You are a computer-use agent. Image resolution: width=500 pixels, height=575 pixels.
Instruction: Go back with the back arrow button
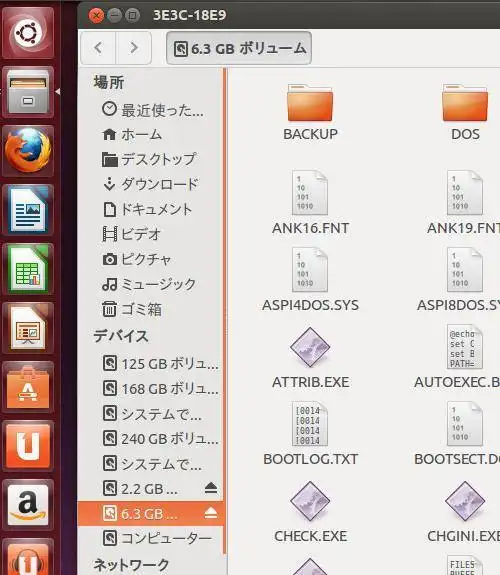(98, 48)
